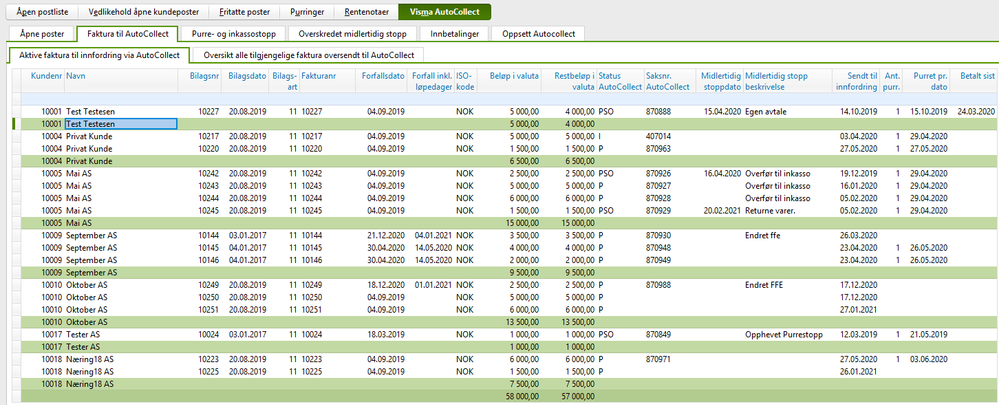Select the Oktober AS row with bilagsnr 10250
This screenshot has height=405, width=999.
(510, 297)
